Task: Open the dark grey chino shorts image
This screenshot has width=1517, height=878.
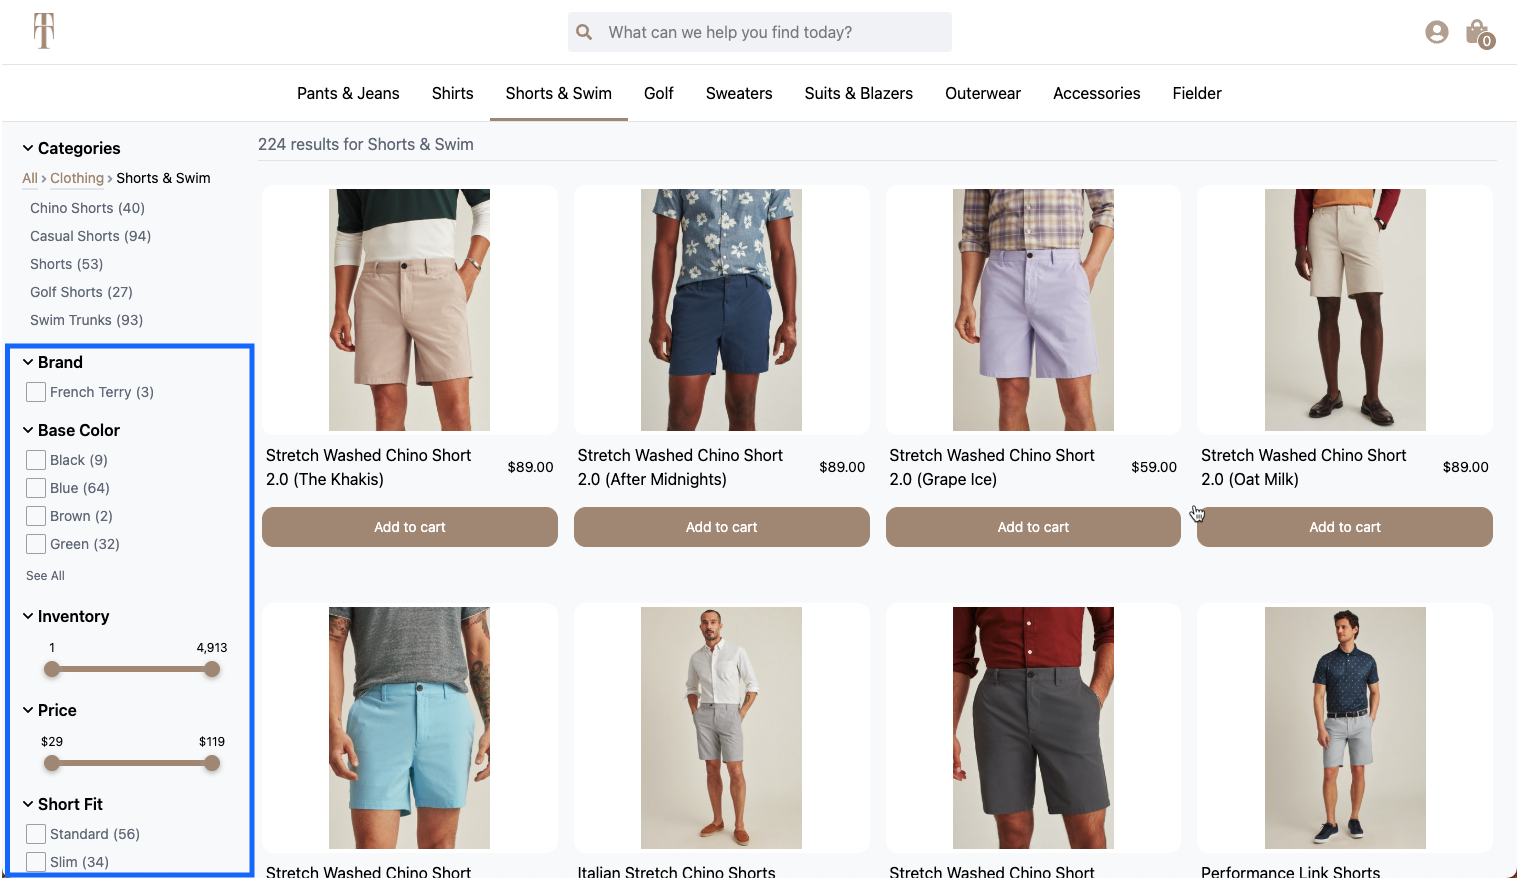Action: (x=1033, y=728)
